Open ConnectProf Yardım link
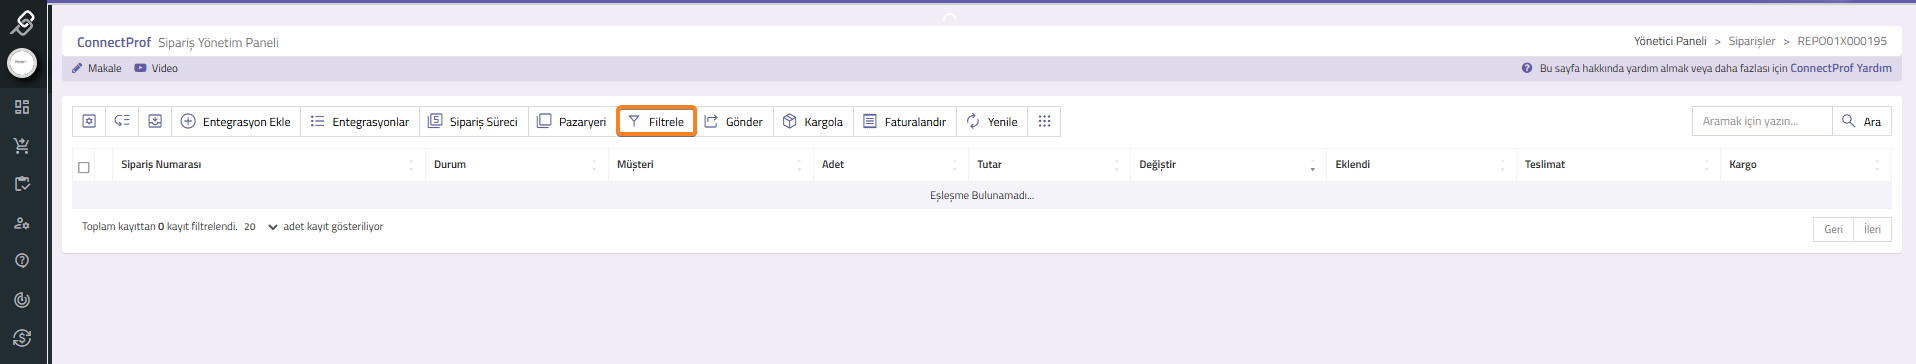 point(1840,68)
